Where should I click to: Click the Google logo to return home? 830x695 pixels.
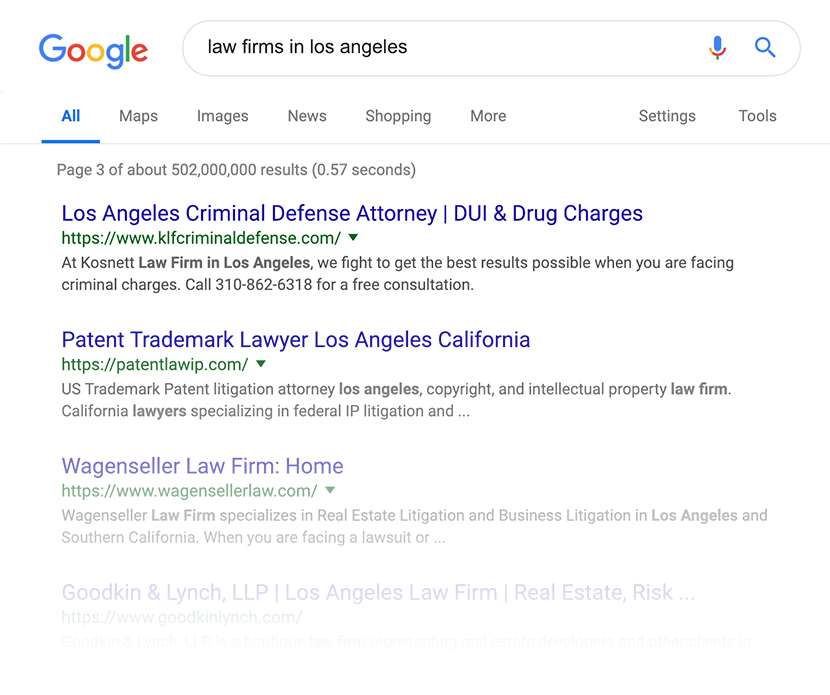pos(93,51)
